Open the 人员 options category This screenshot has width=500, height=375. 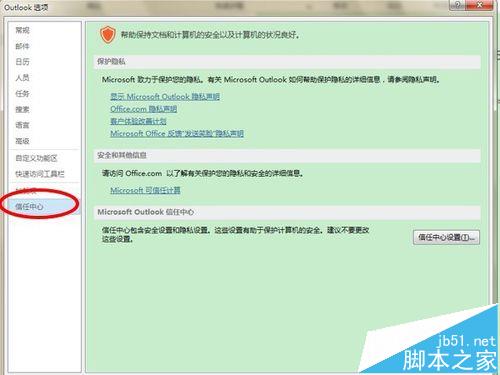point(22,78)
